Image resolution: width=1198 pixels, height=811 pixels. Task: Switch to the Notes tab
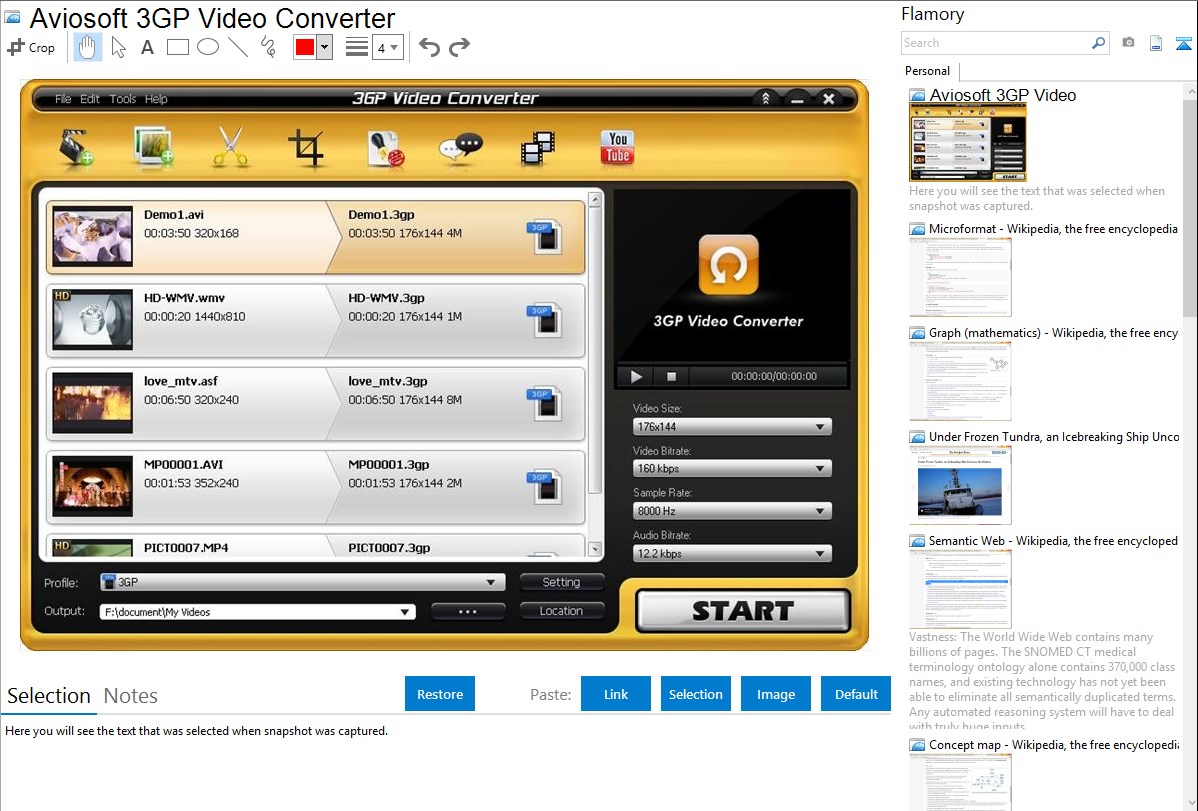(x=131, y=696)
